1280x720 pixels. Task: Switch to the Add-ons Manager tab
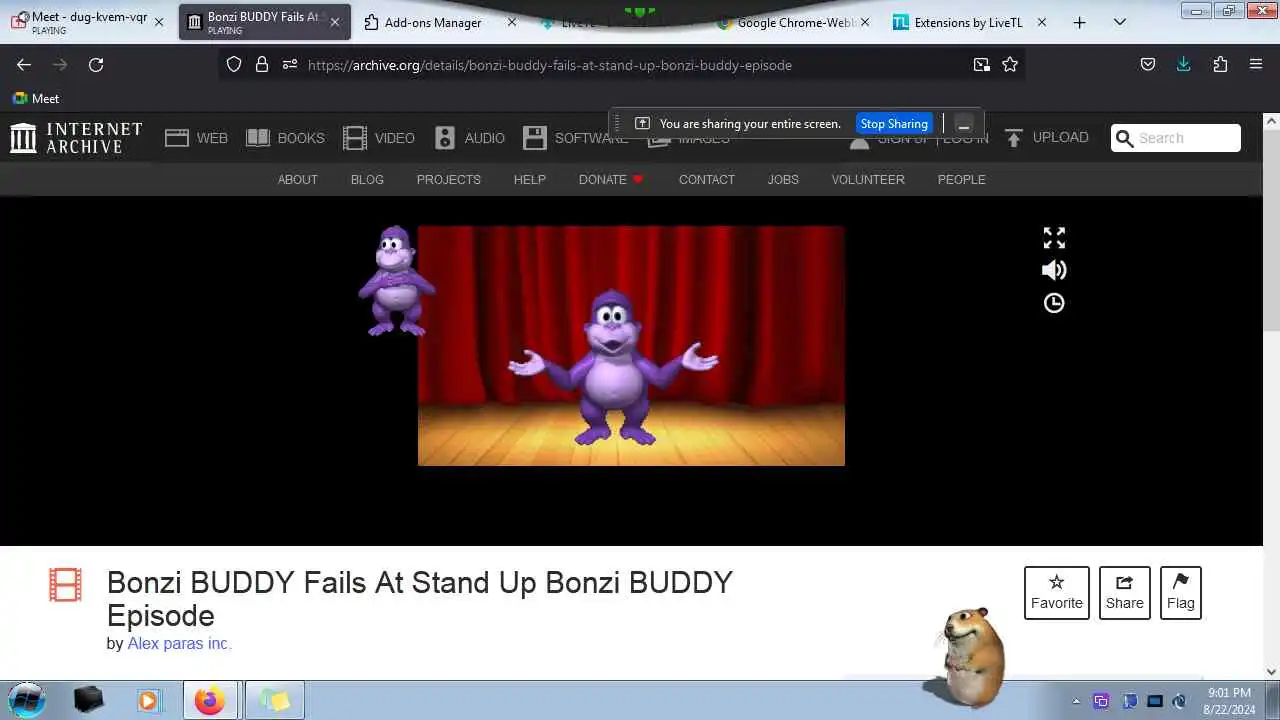[x=440, y=22]
